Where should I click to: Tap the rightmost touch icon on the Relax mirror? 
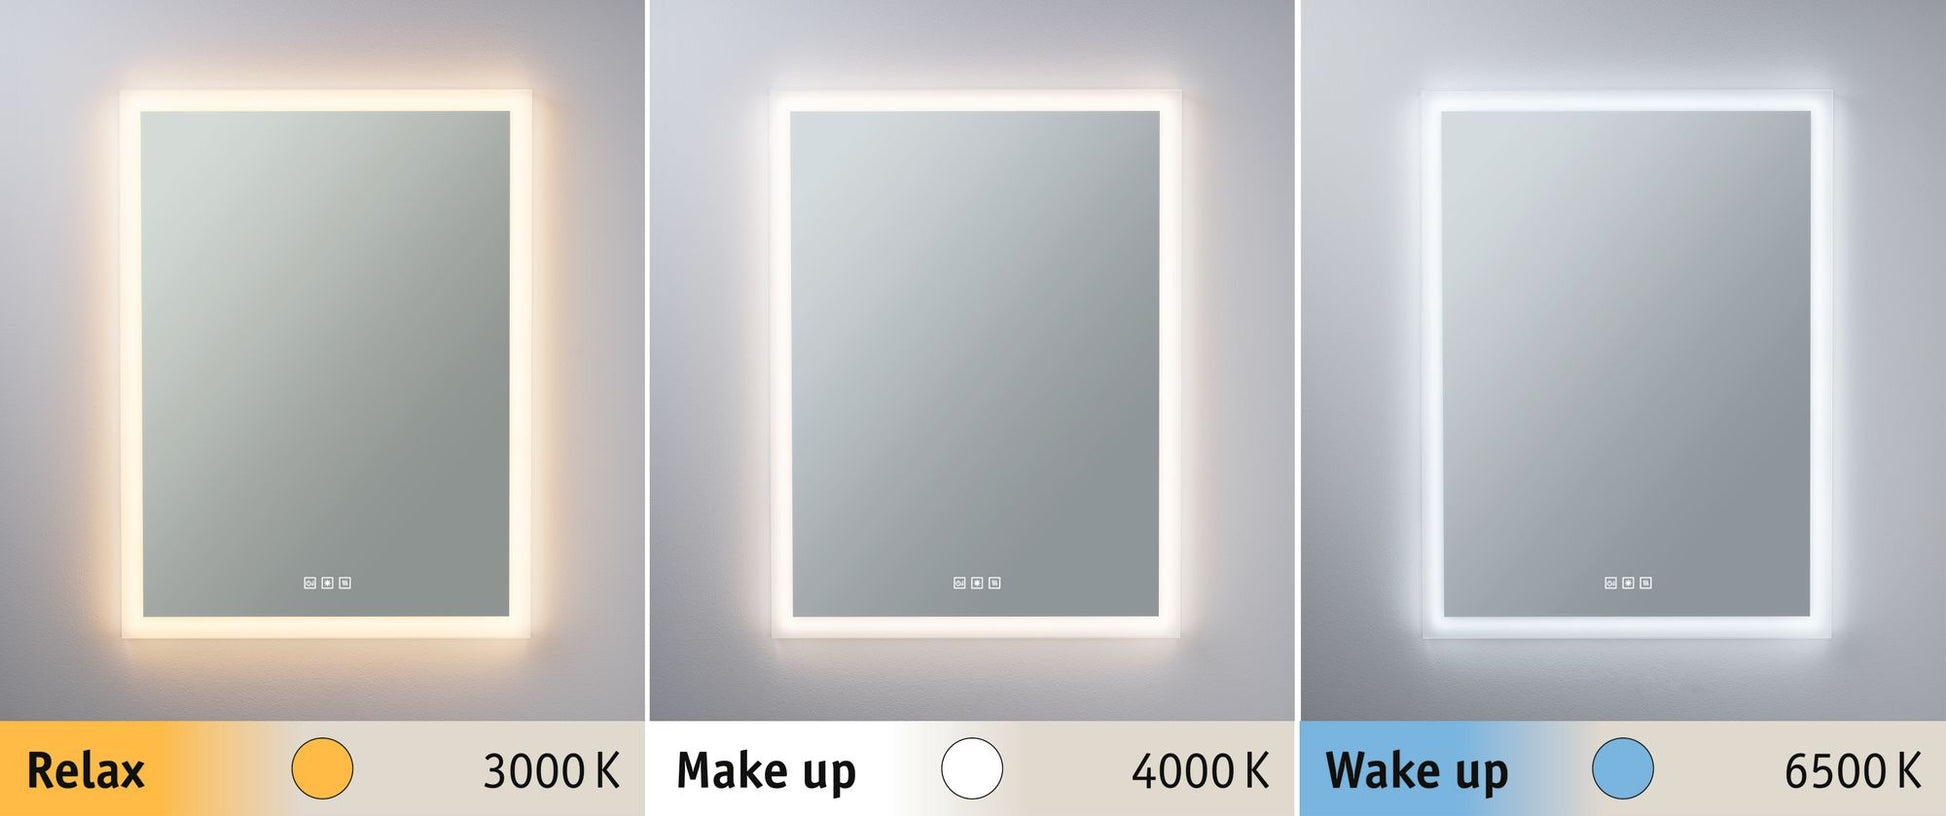[x=345, y=583]
